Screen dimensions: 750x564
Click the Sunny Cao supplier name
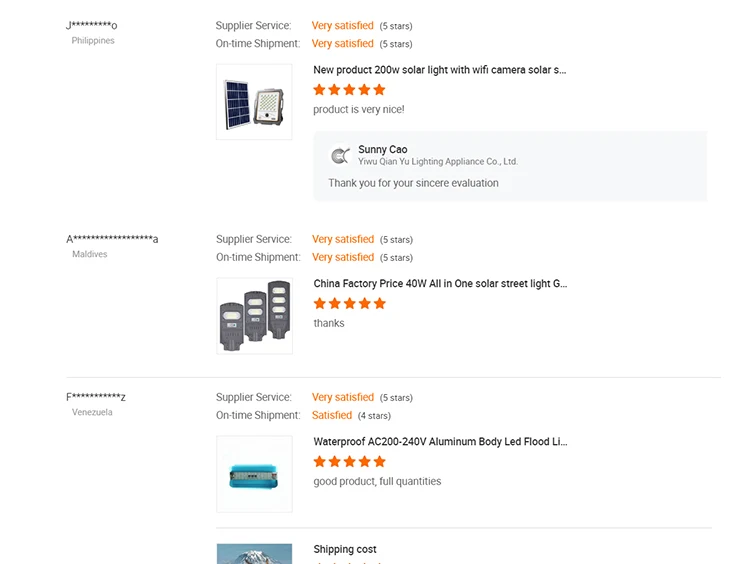coord(383,150)
